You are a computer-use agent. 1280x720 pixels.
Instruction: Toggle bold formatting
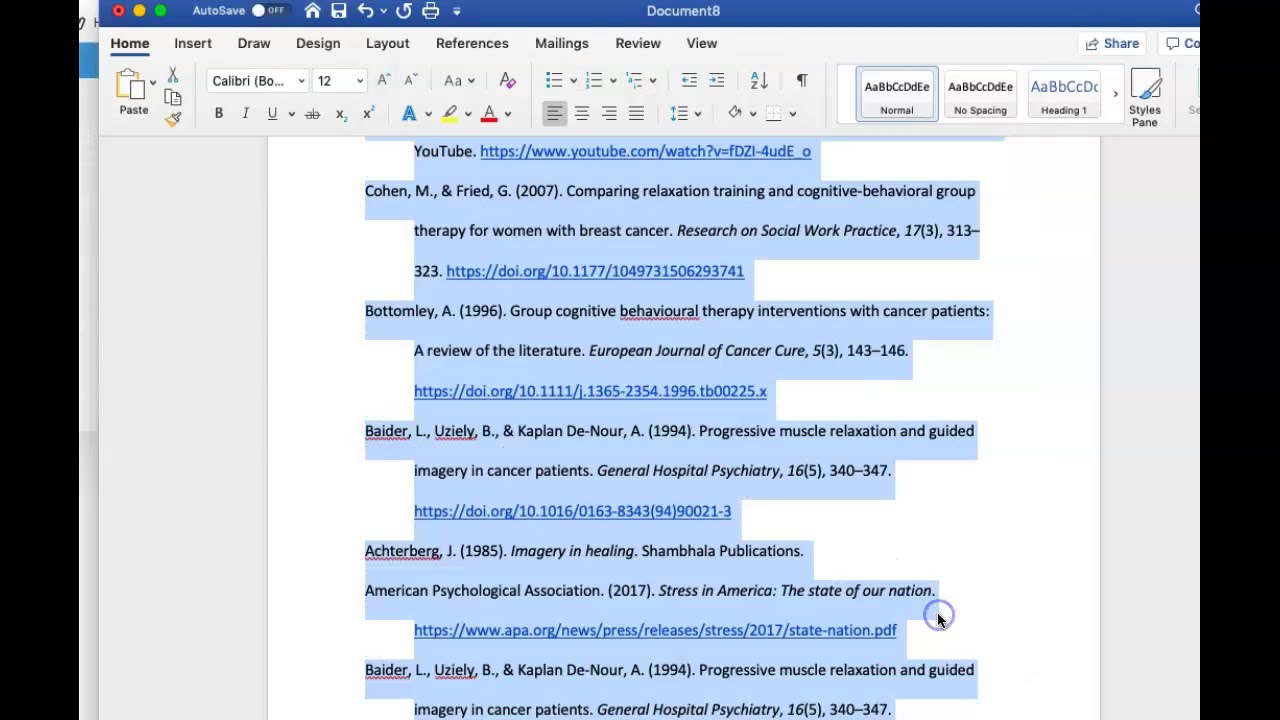point(219,114)
